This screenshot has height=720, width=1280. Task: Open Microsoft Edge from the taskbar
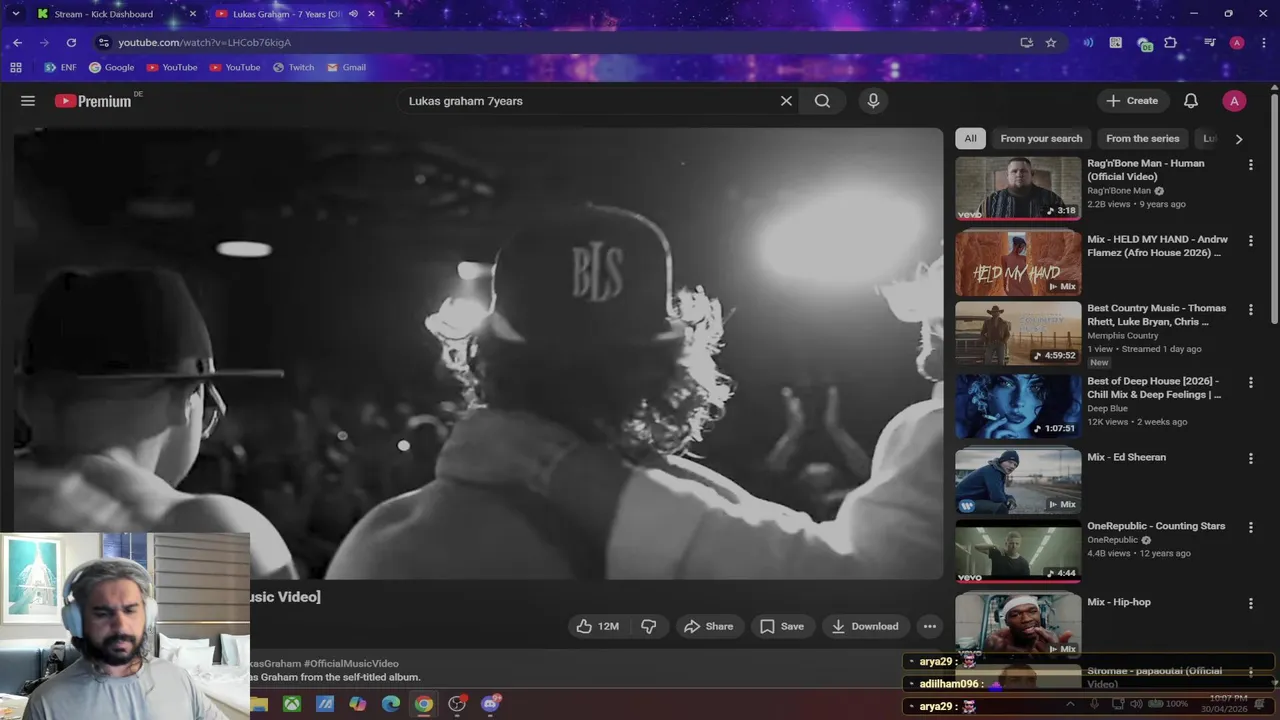click(x=391, y=704)
